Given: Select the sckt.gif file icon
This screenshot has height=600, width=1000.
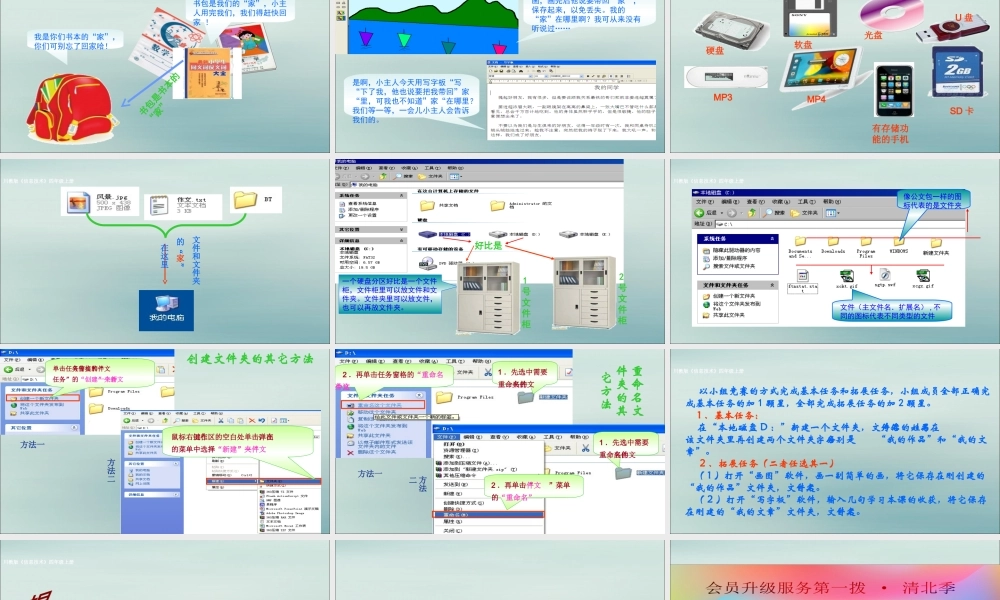Looking at the screenshot, I should (x=846, y=275).
